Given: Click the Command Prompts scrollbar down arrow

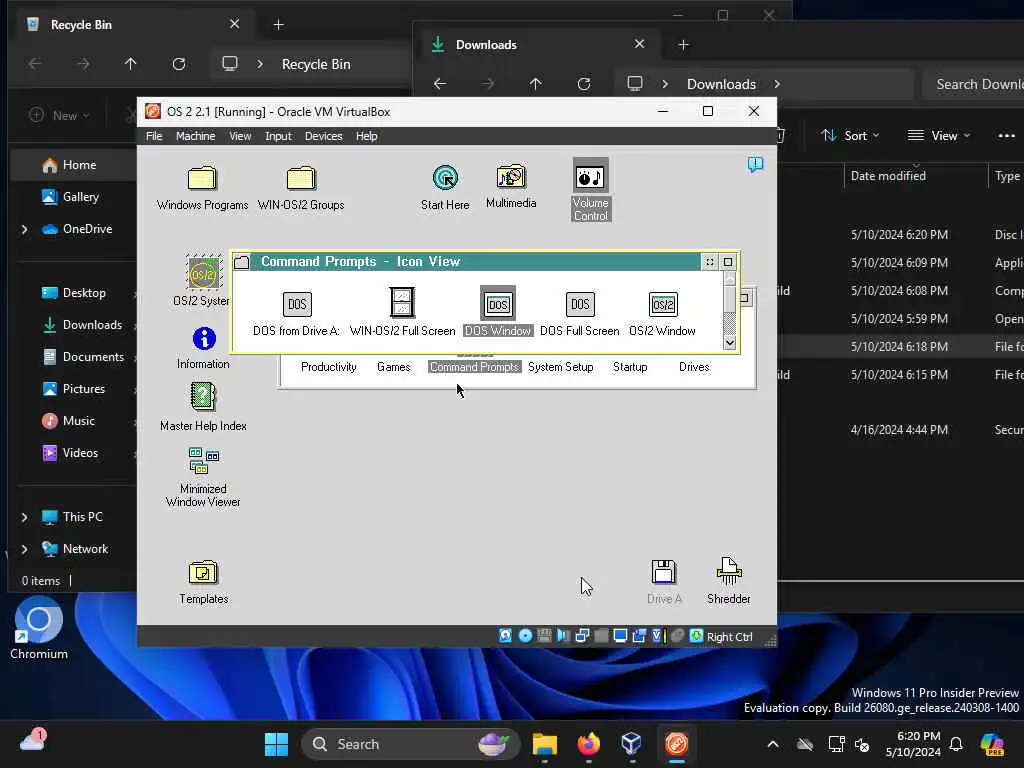Looking at the screenshot, I should [730, 342].
